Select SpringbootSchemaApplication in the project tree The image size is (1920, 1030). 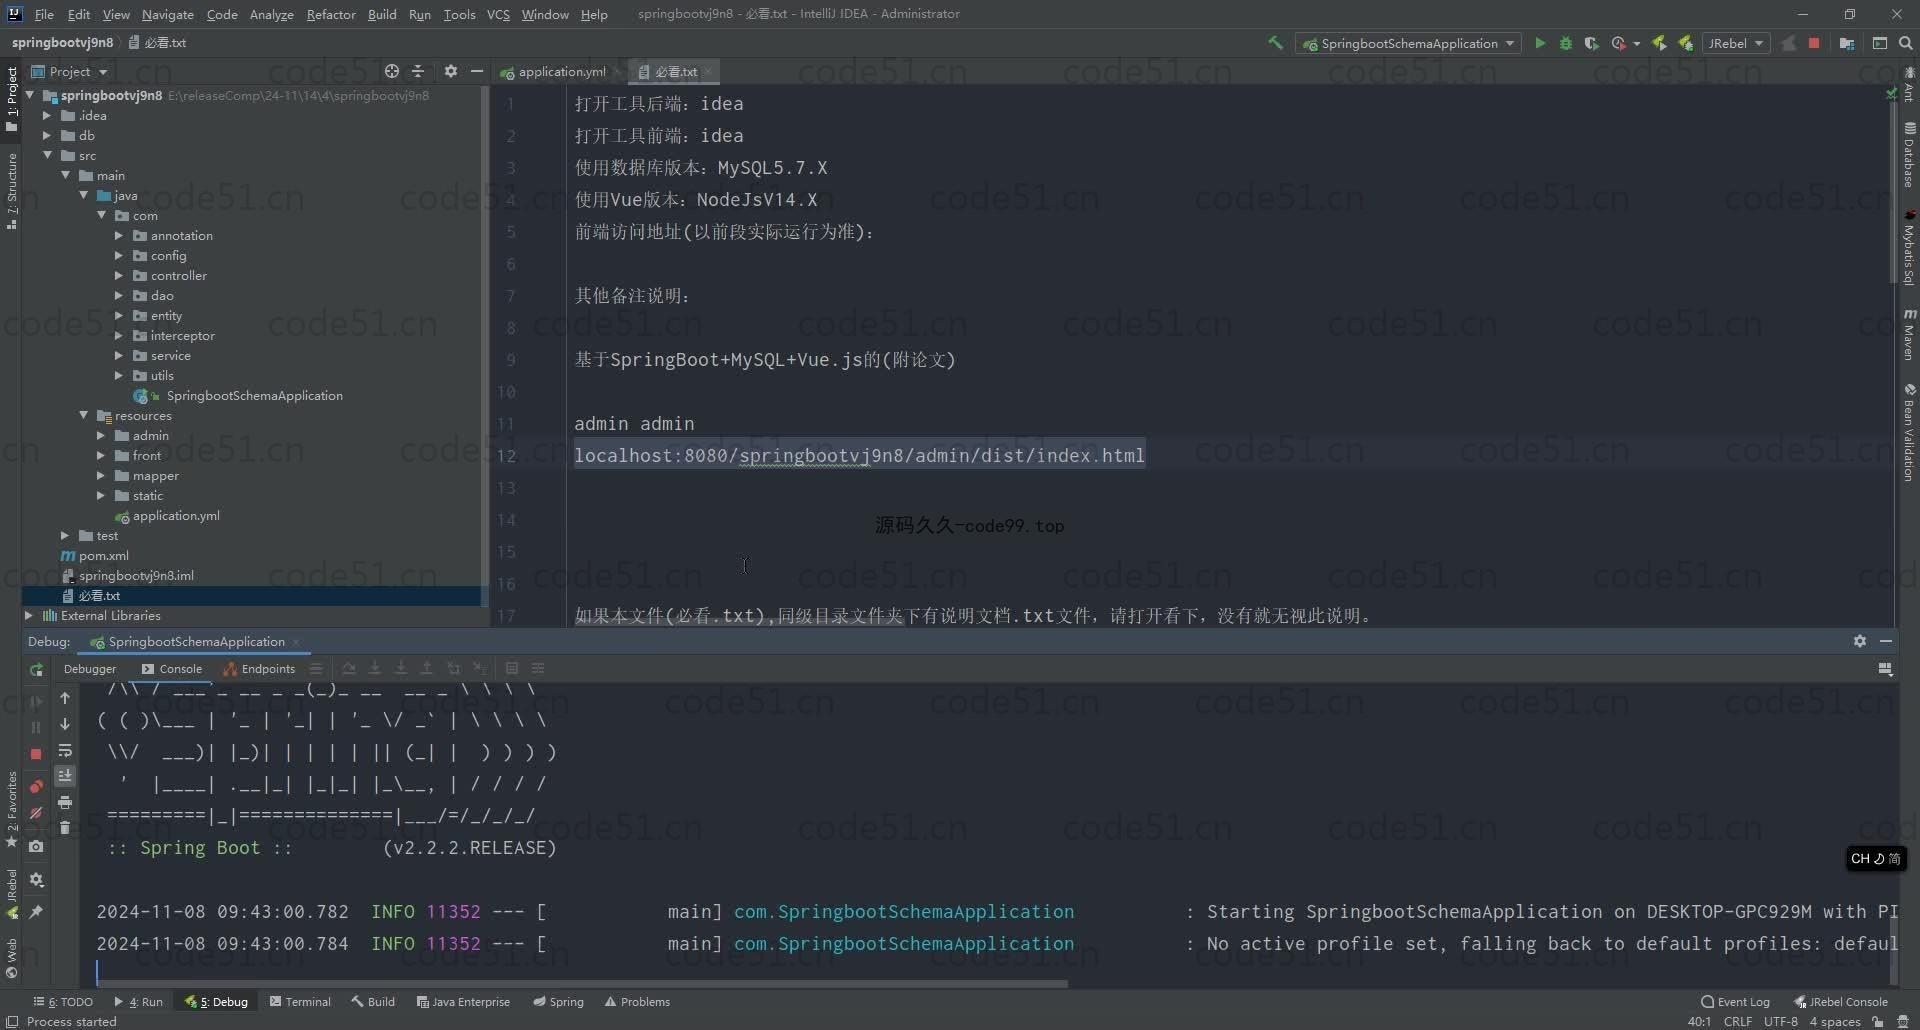pyautogui.click(x=254, y=396)
